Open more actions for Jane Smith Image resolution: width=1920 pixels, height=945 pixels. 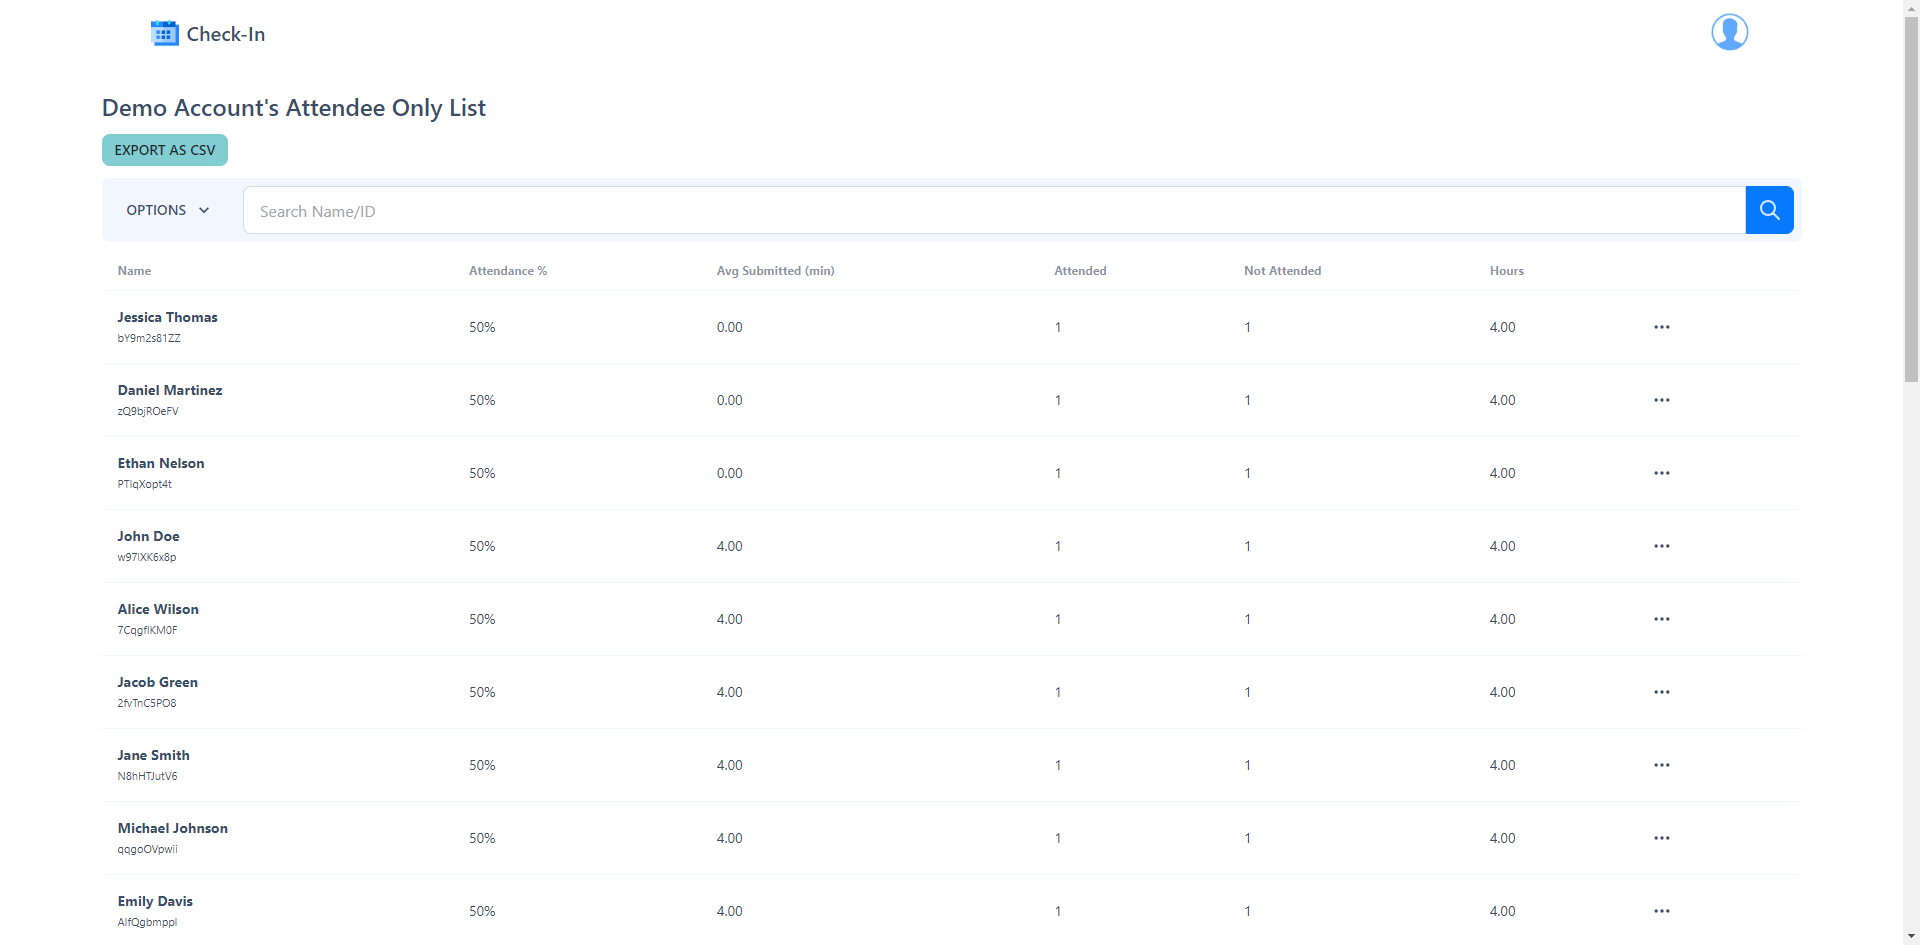[x=1661, y=765]
